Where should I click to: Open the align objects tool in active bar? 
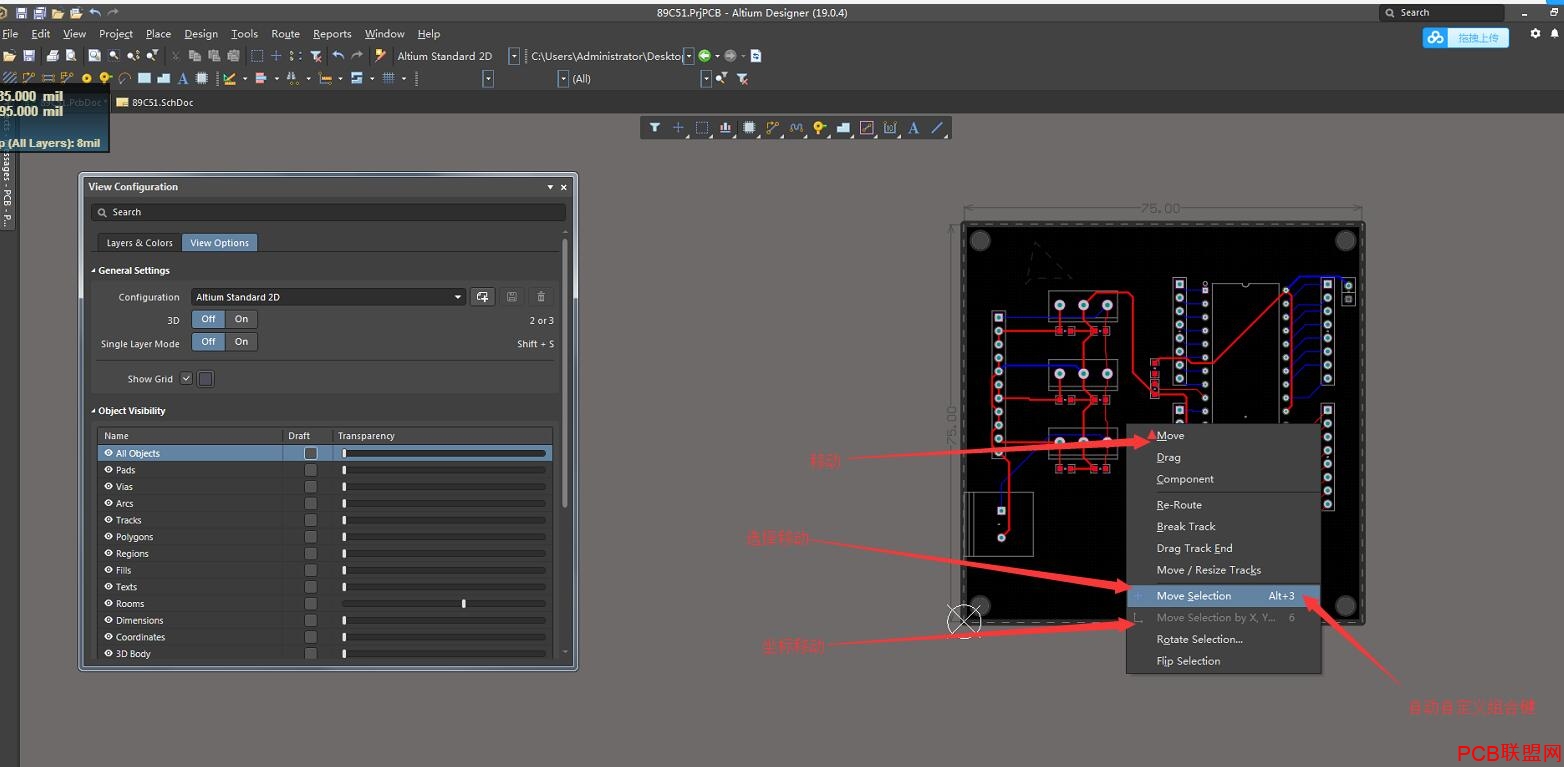(725, 128)
